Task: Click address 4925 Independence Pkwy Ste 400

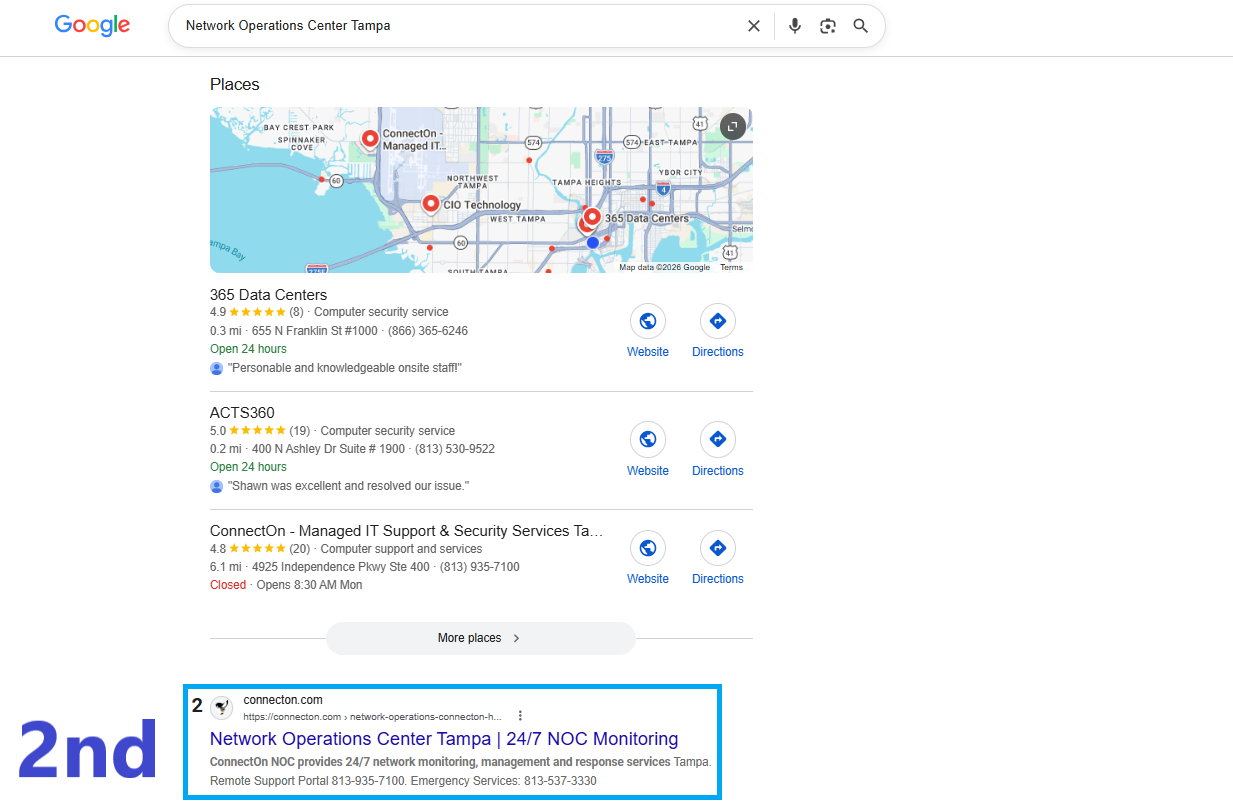Action: click(341, 567)
